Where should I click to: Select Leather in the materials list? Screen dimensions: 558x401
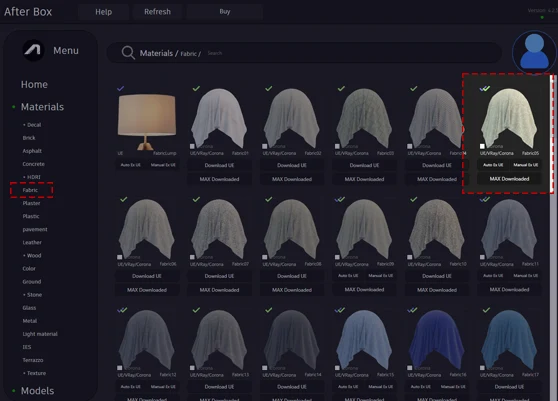tap(32, 242)
